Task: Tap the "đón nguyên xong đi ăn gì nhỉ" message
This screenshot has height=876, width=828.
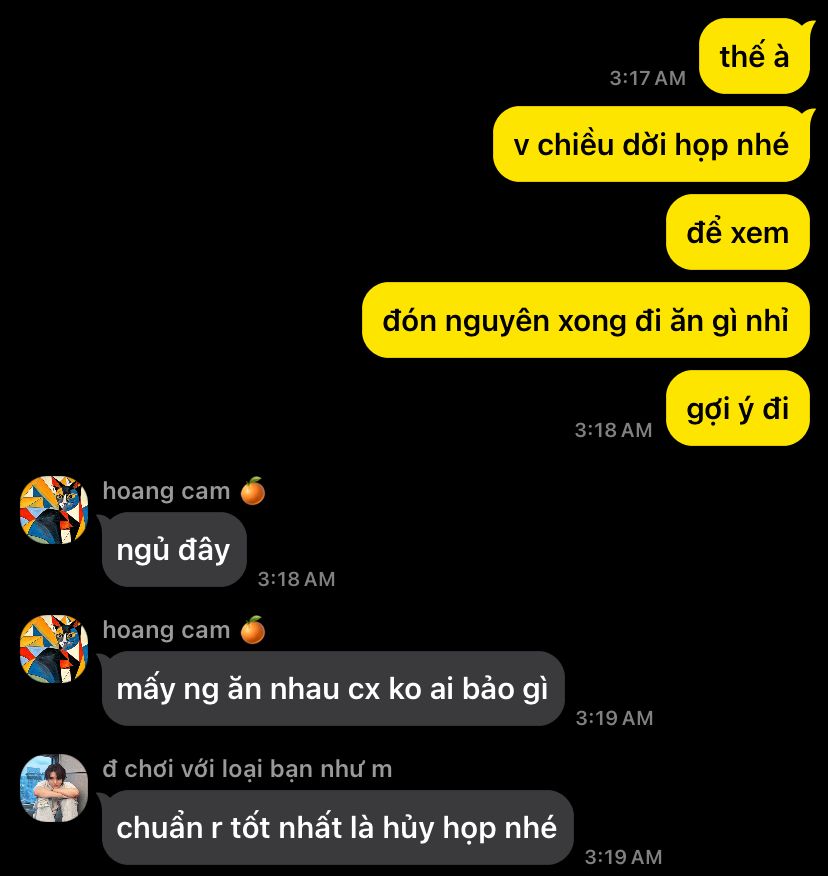Action: [x=586, y=320]
